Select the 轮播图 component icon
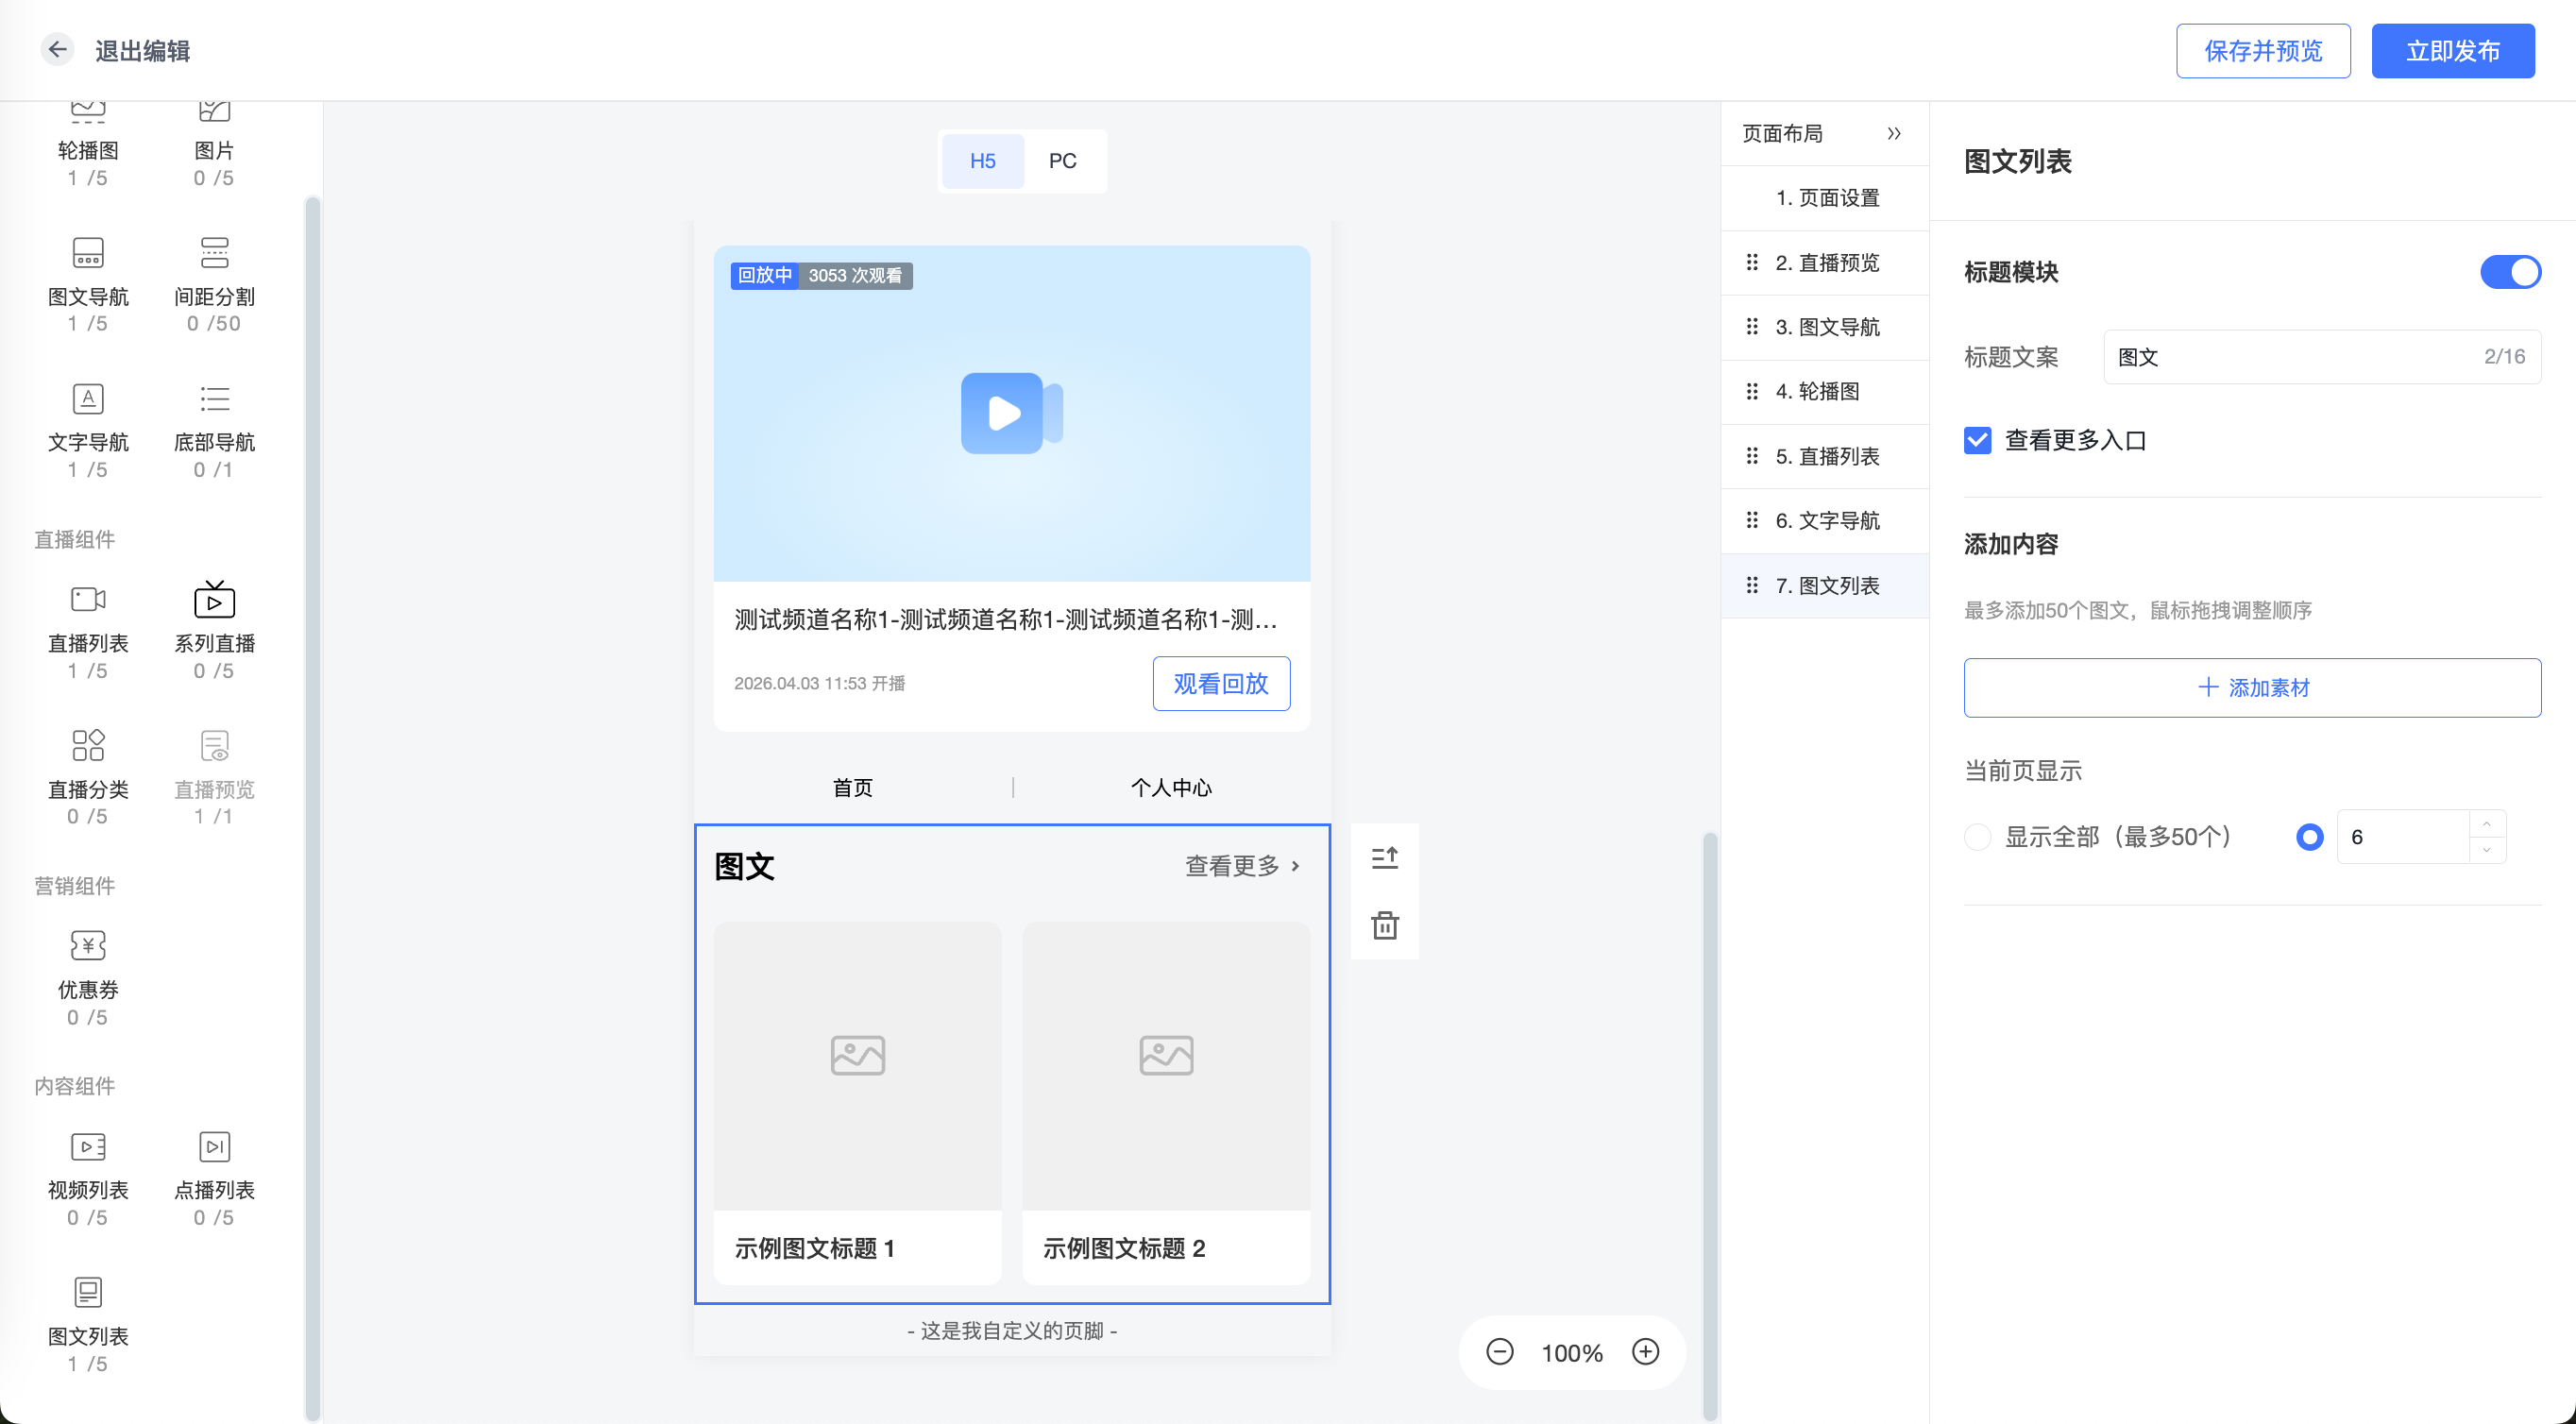 pos(88,112)
